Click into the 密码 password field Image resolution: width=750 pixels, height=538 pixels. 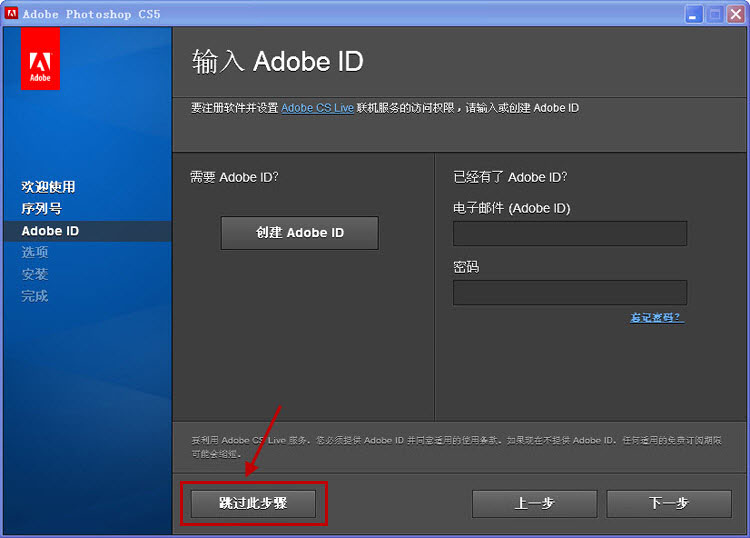coord(570,292)
